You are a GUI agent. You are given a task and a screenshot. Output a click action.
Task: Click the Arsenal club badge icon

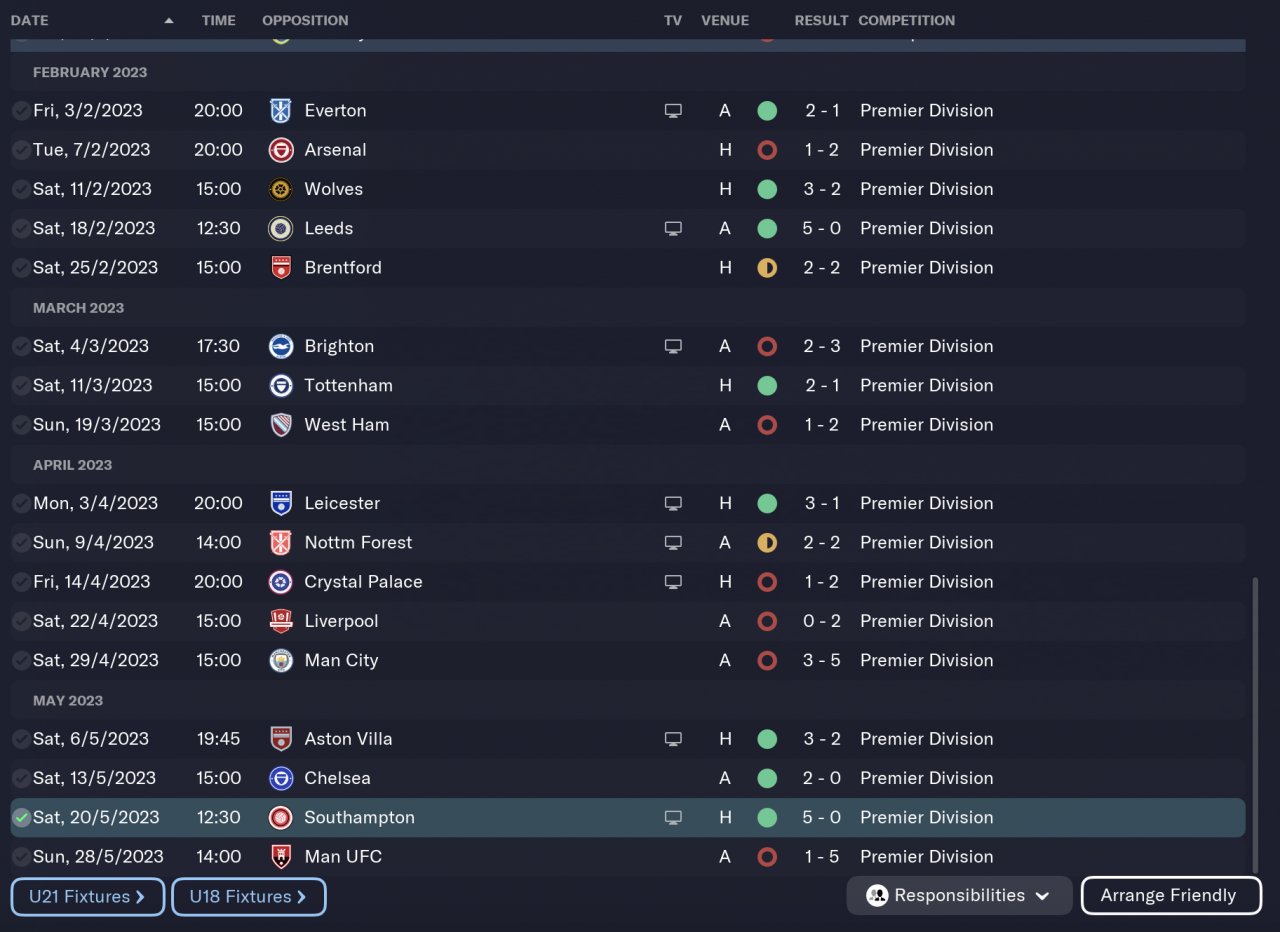281,150
